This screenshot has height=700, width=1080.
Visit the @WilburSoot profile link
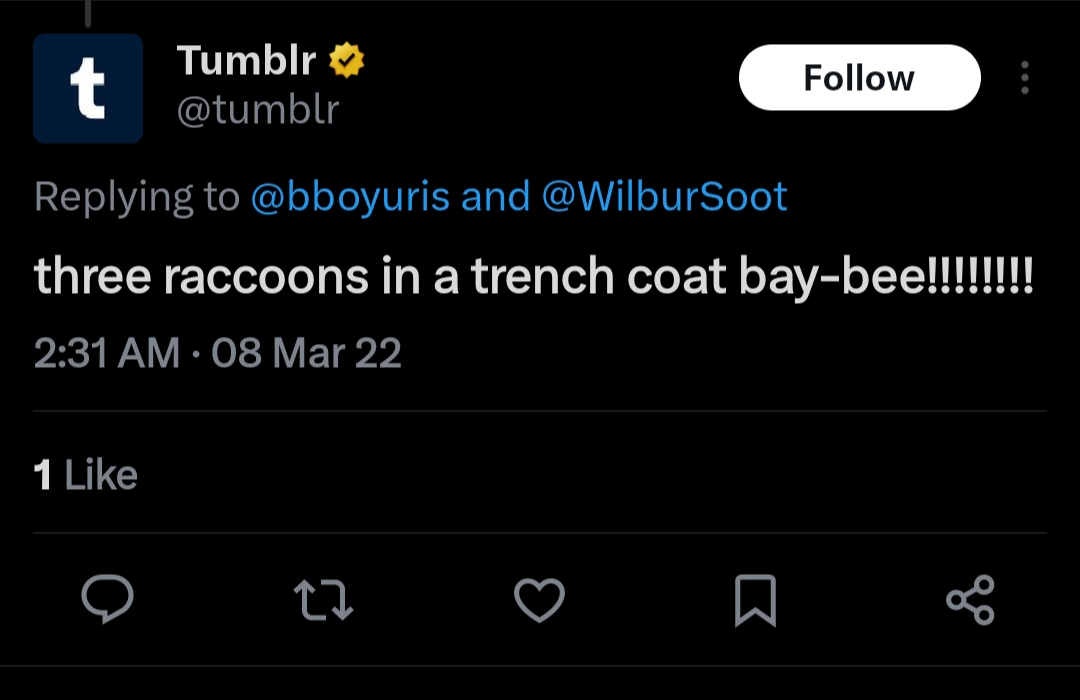point(664,197)
